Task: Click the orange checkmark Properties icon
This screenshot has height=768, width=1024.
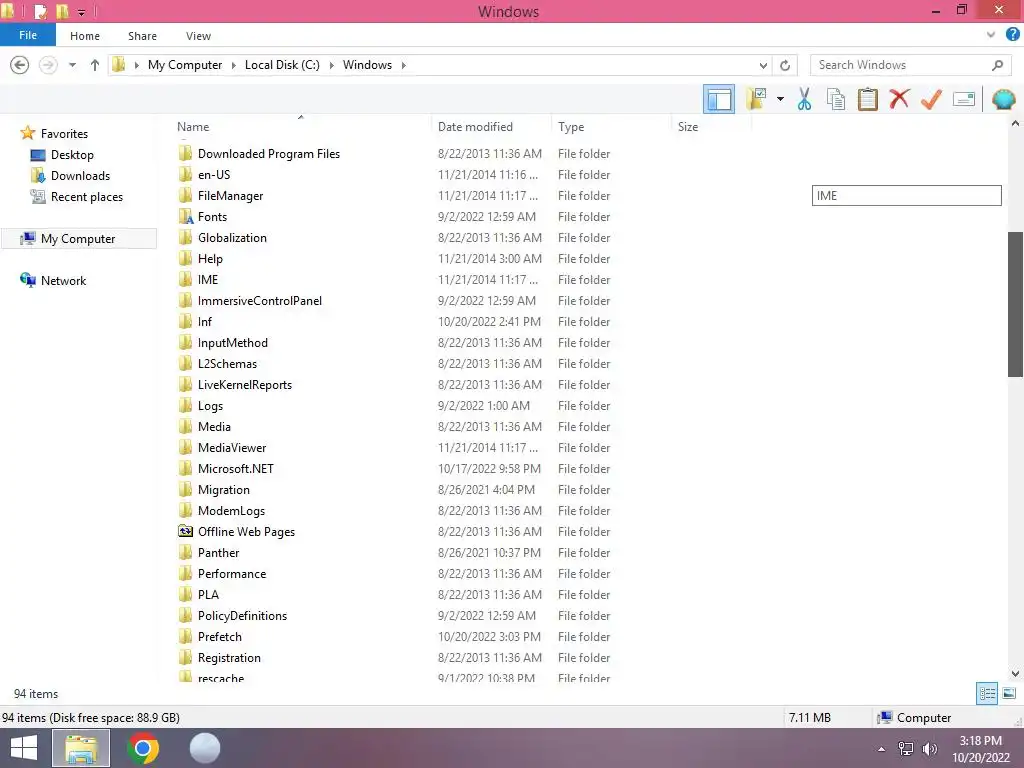Action: [x=931, y=99]
